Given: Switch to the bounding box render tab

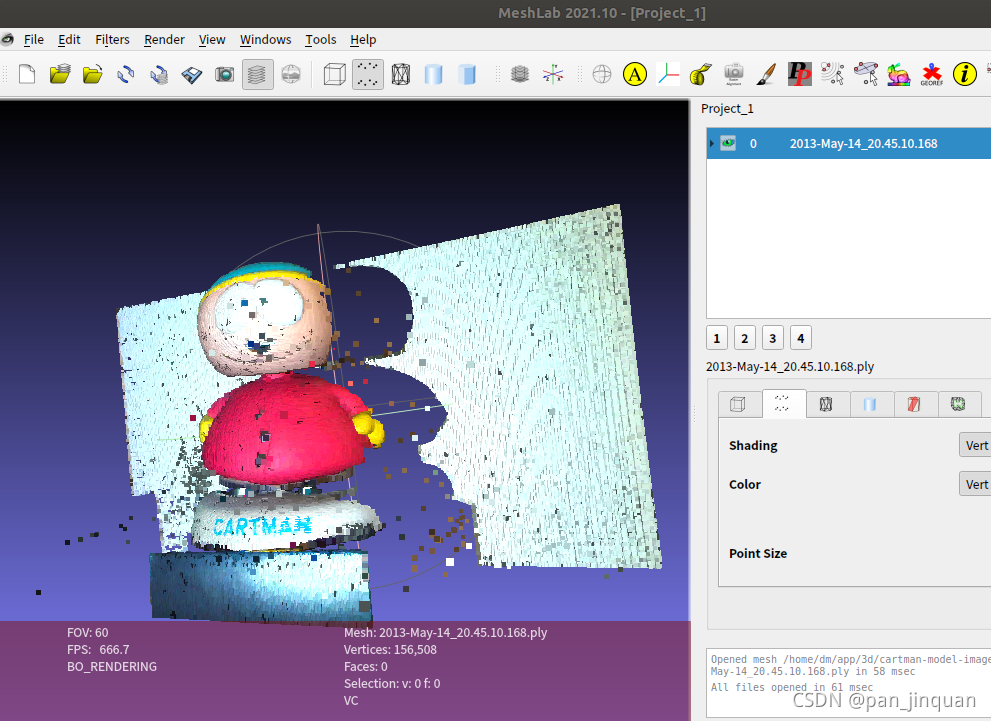Looking at the screenshot, I should pos(738,404).
